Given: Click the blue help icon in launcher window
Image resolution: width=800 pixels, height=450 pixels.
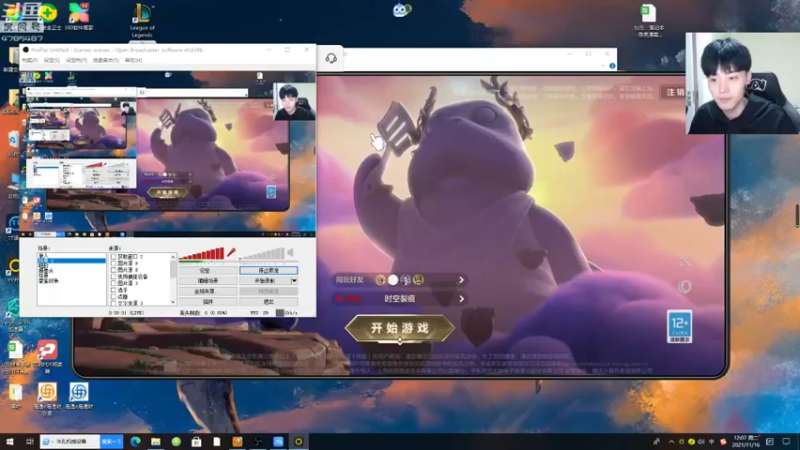Looking at the screenshot, I should point(612,66).
